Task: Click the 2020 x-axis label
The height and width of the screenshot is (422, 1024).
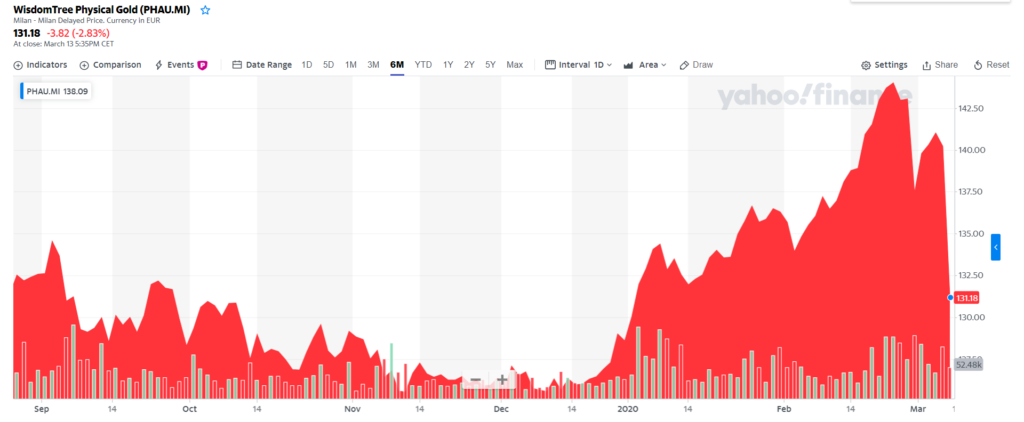Action: 628,410
